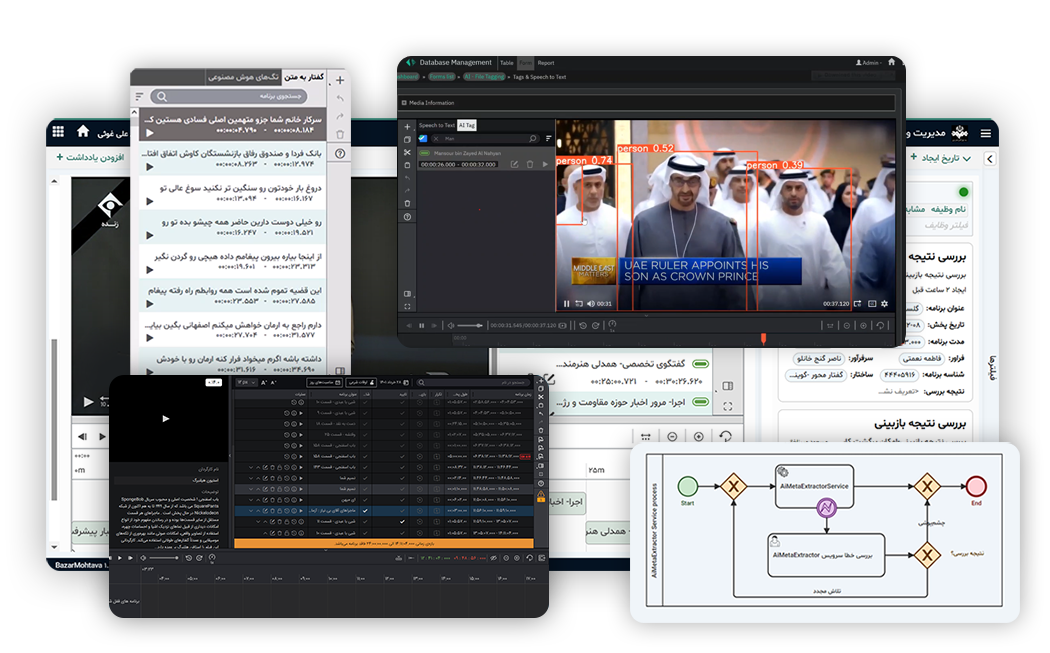Image resolution: width=1050 pixels, height=653 pixels.
Task: Click the sort icon left of the Persian search field
Action: (x=139, y=96)
